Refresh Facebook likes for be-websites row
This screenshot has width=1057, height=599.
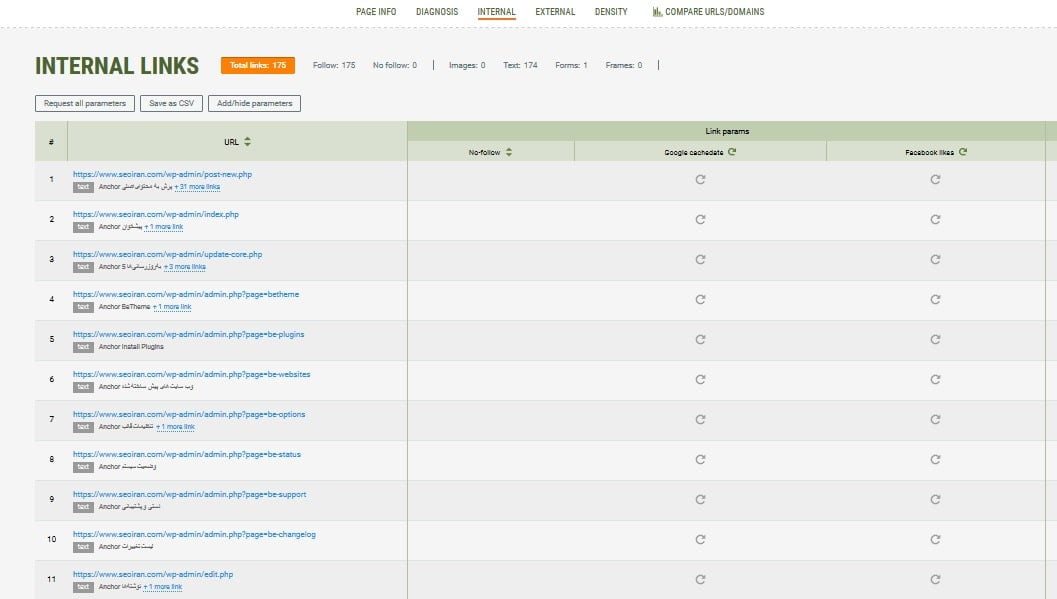pyautogui.click(x=935, y=379)
